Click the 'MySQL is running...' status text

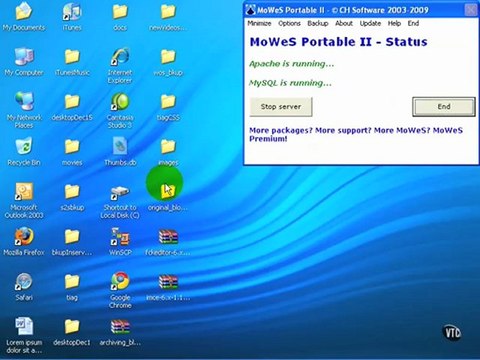click(x=290, y=83)
